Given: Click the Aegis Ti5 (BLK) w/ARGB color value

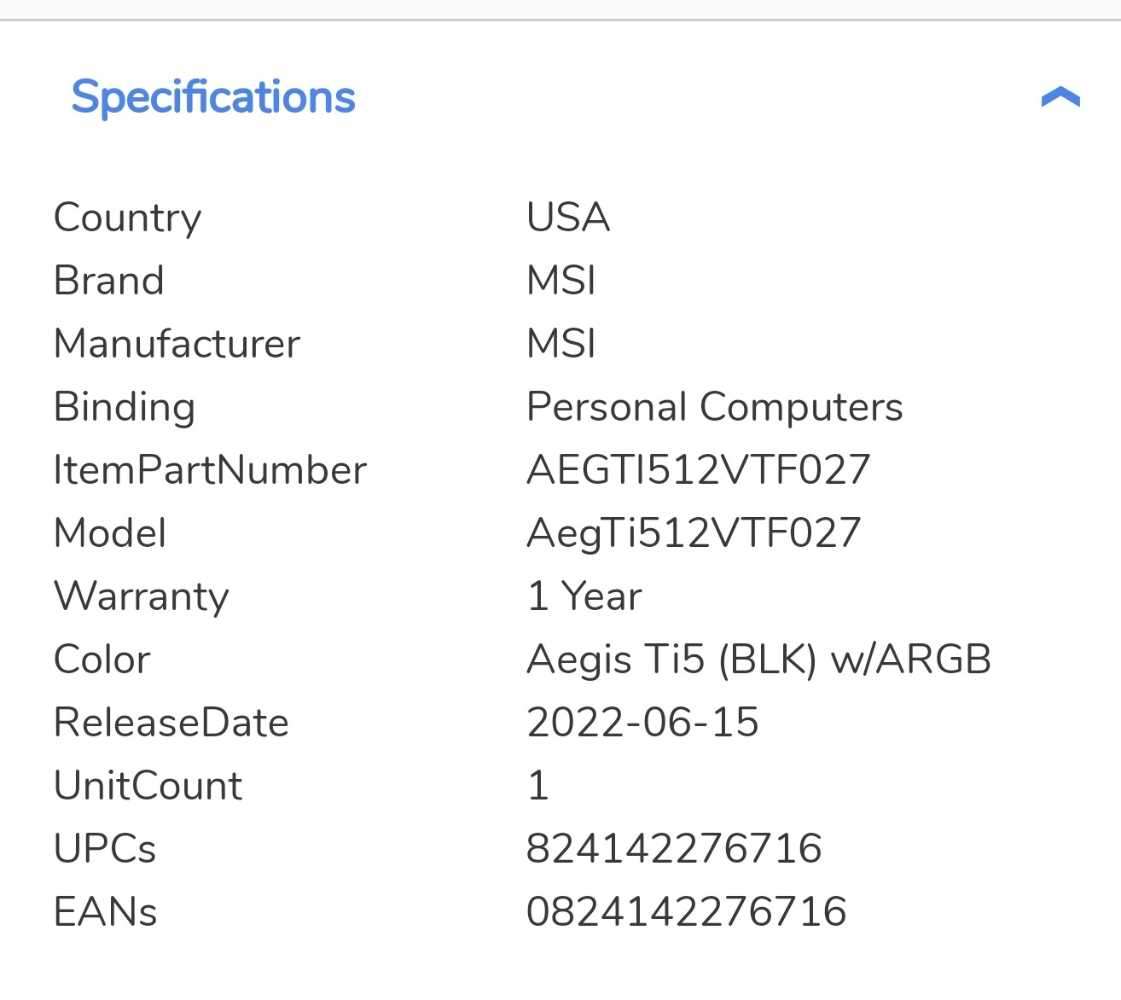Looking at the screenshot, I should tap(758, 659).
